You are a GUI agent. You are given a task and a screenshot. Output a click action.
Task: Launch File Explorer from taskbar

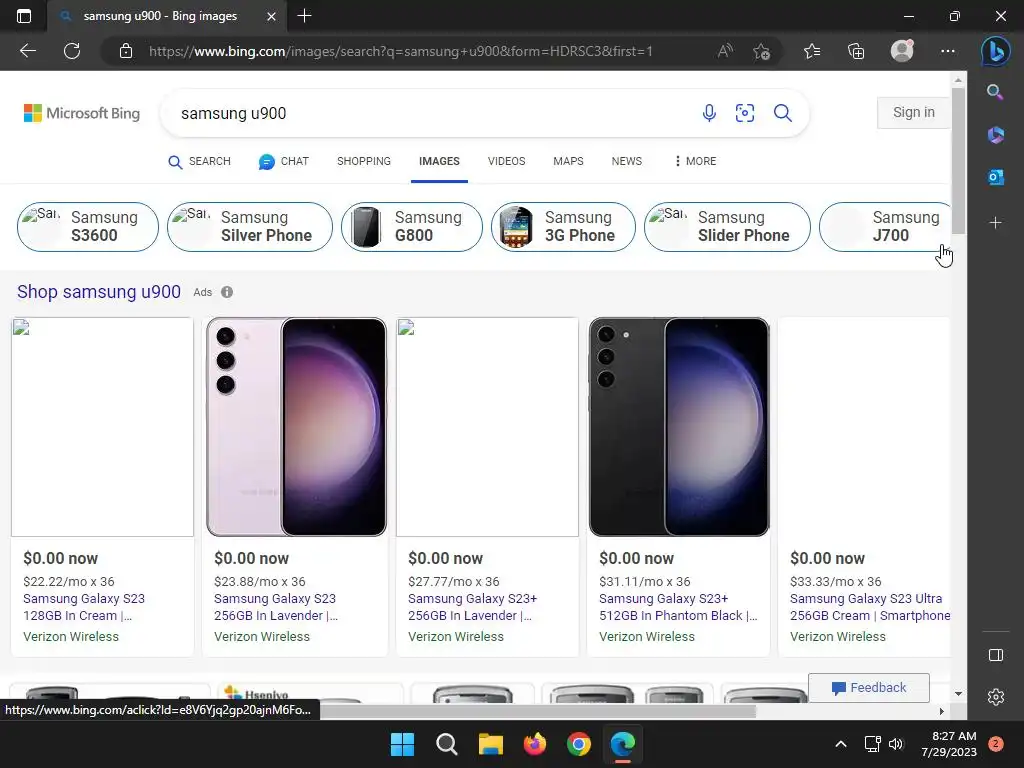[x=490, y=744]
